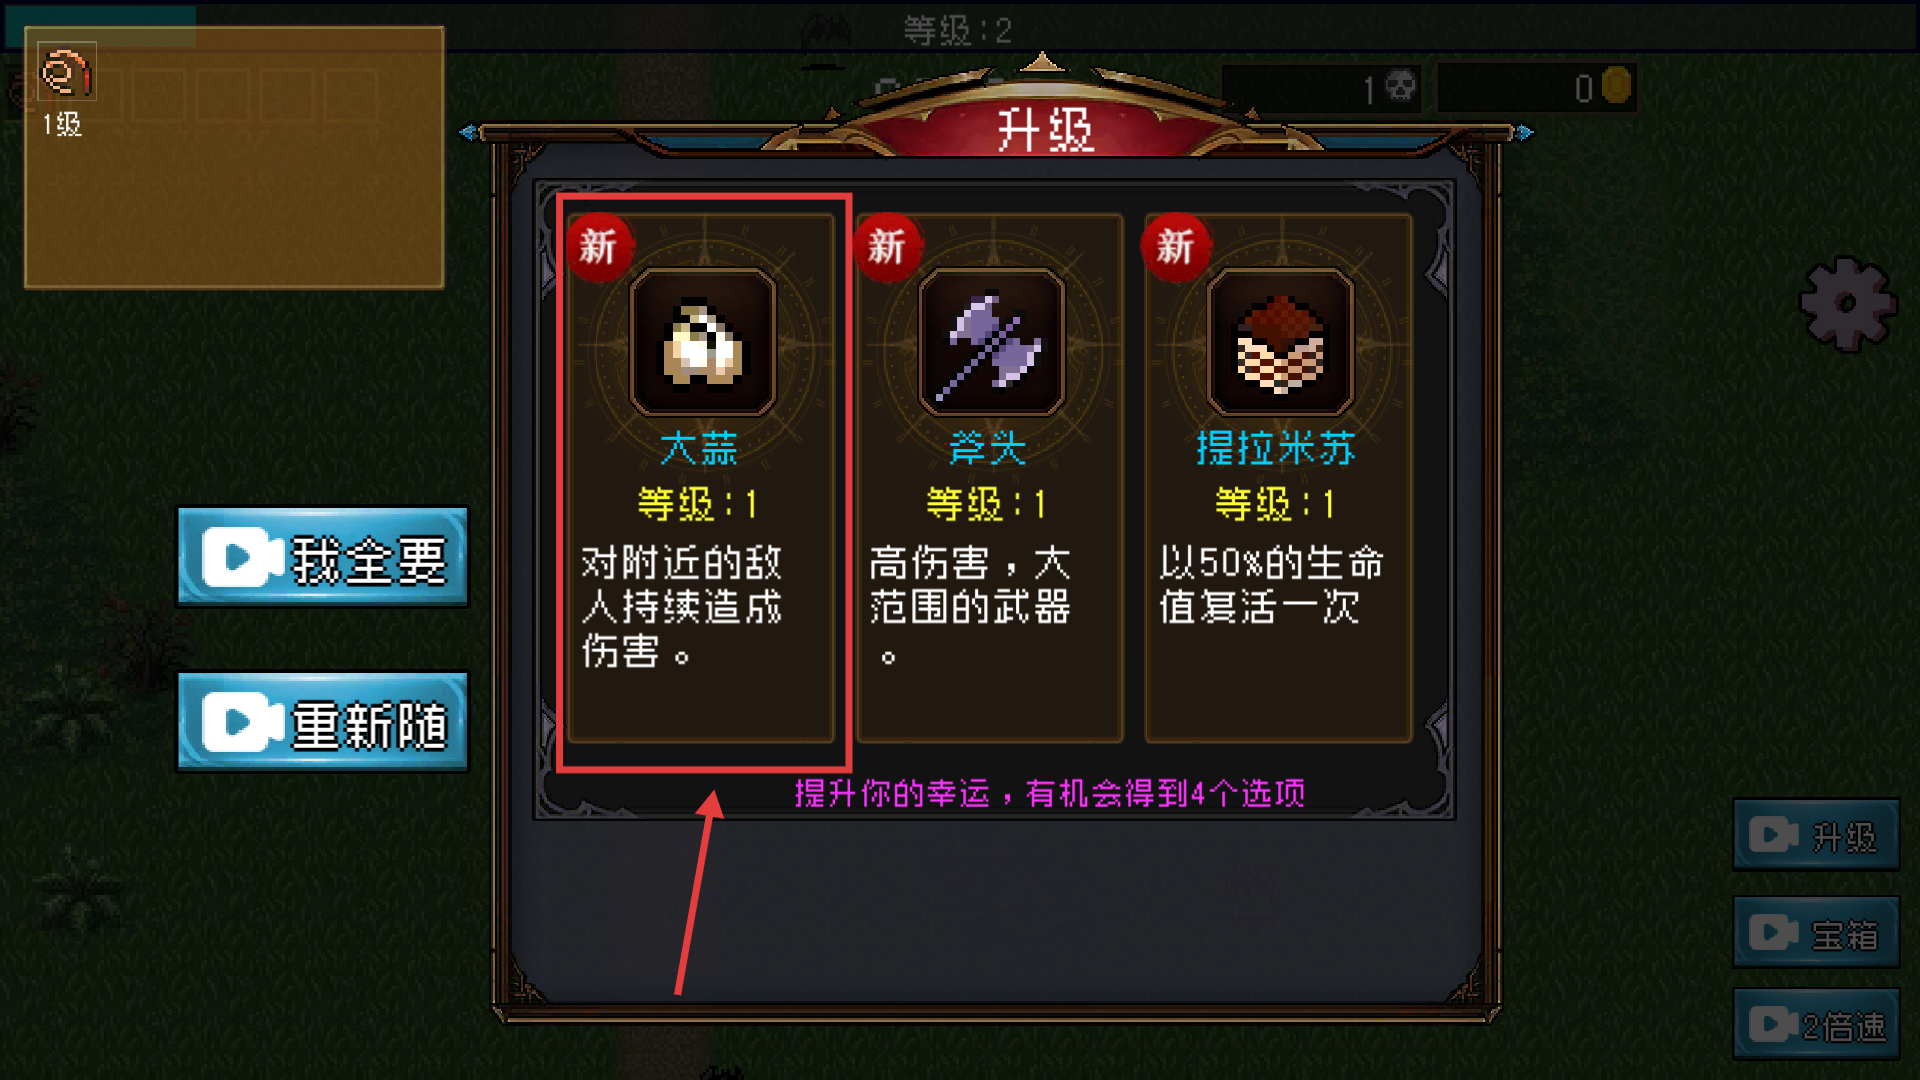
Task: Tap the whip weapon icon in inventory
Action: point(66,72)
